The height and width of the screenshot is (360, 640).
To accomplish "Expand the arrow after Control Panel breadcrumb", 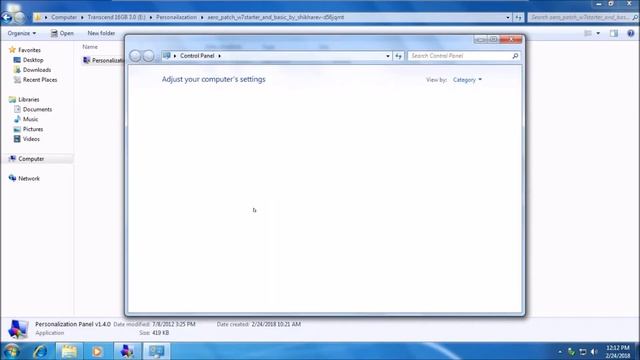I will click(220, 56).
